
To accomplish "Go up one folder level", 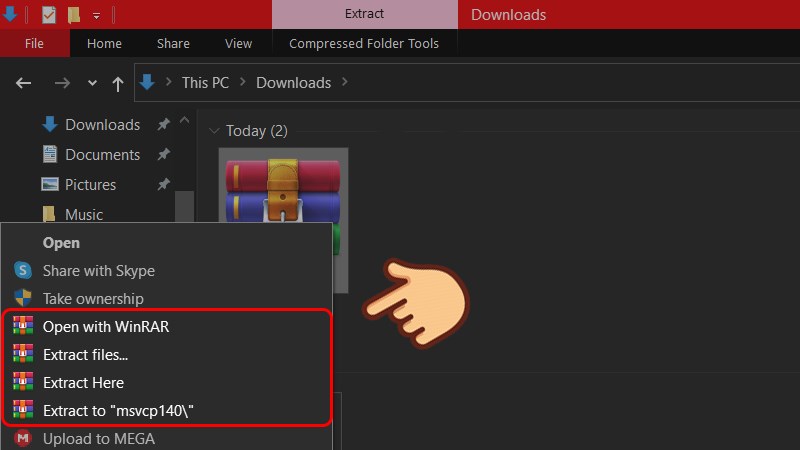I will click(x=117, y=84).
